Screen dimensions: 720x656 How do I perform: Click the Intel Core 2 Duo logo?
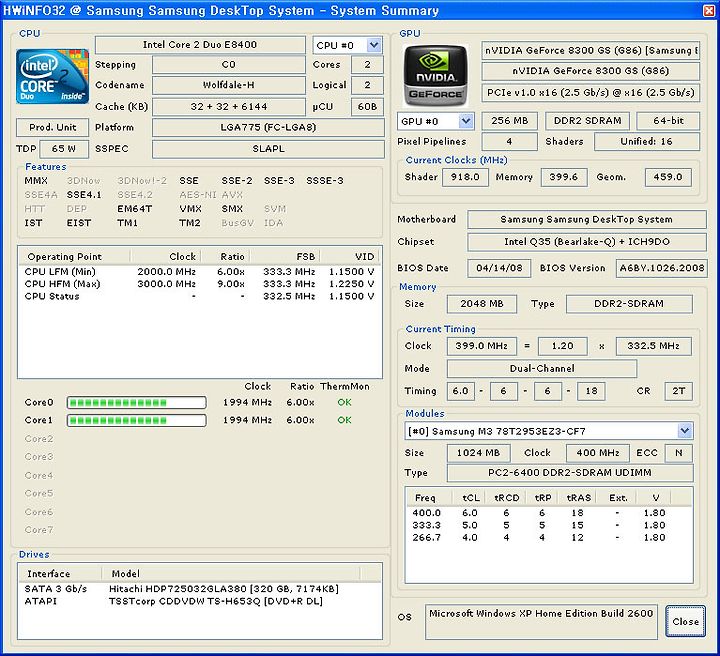pos(52,76)
